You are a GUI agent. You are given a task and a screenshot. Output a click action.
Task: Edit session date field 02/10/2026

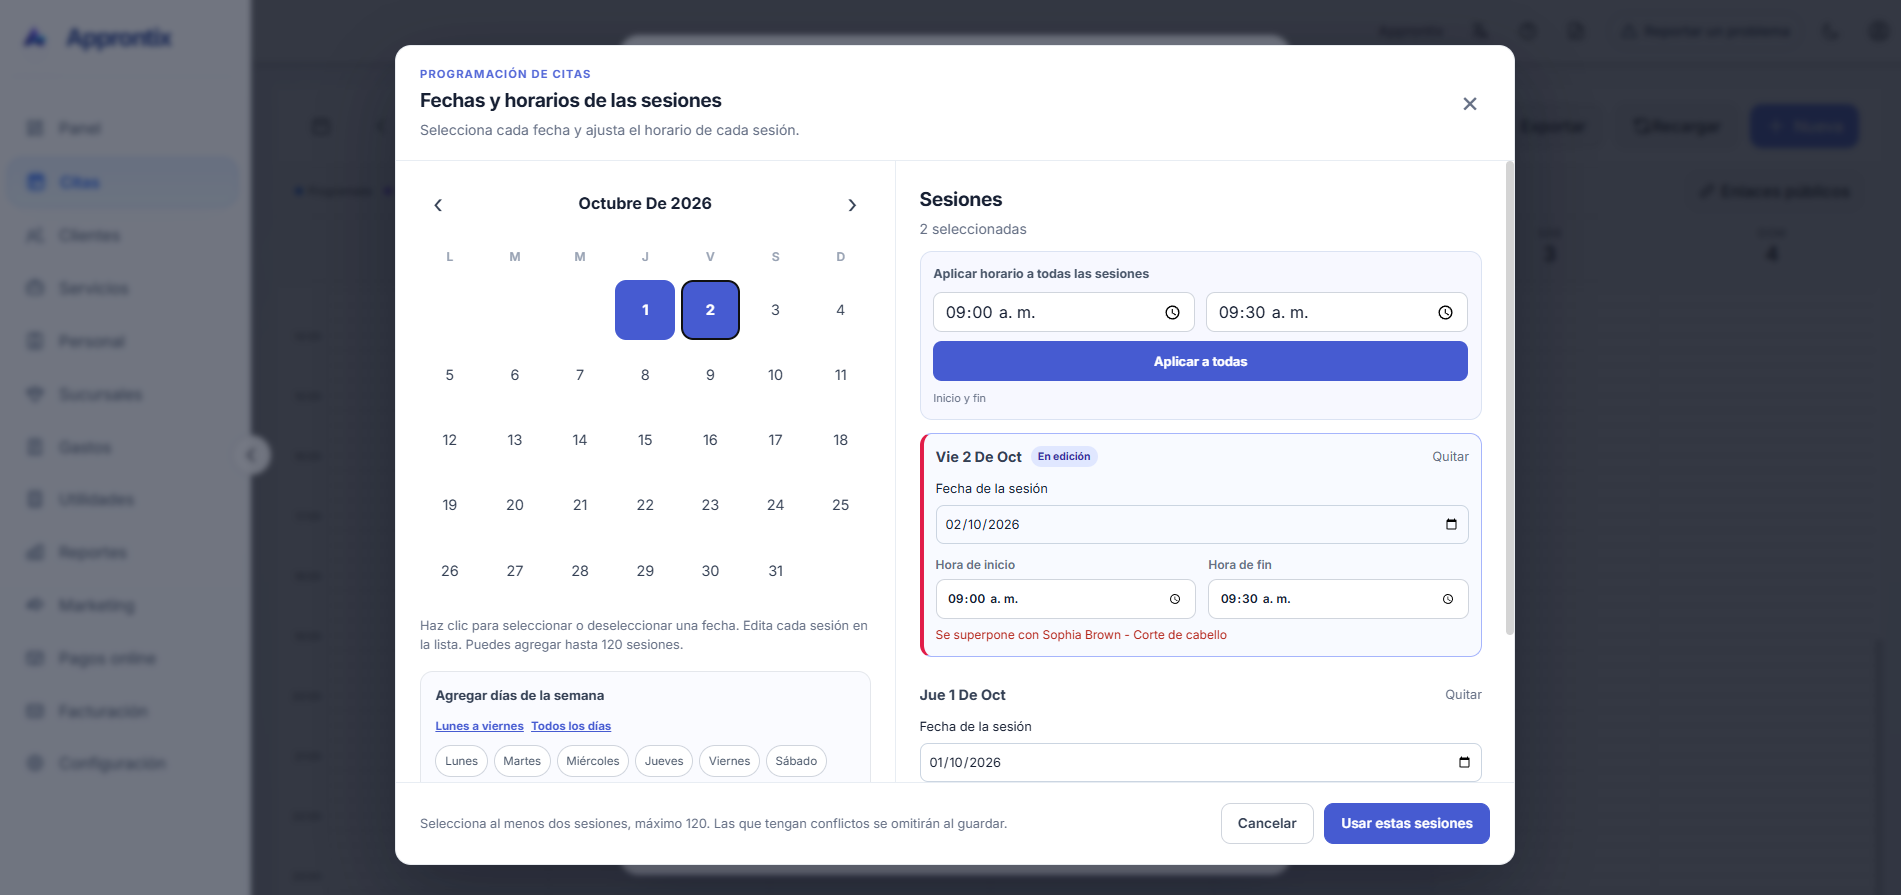point(1202,525)
